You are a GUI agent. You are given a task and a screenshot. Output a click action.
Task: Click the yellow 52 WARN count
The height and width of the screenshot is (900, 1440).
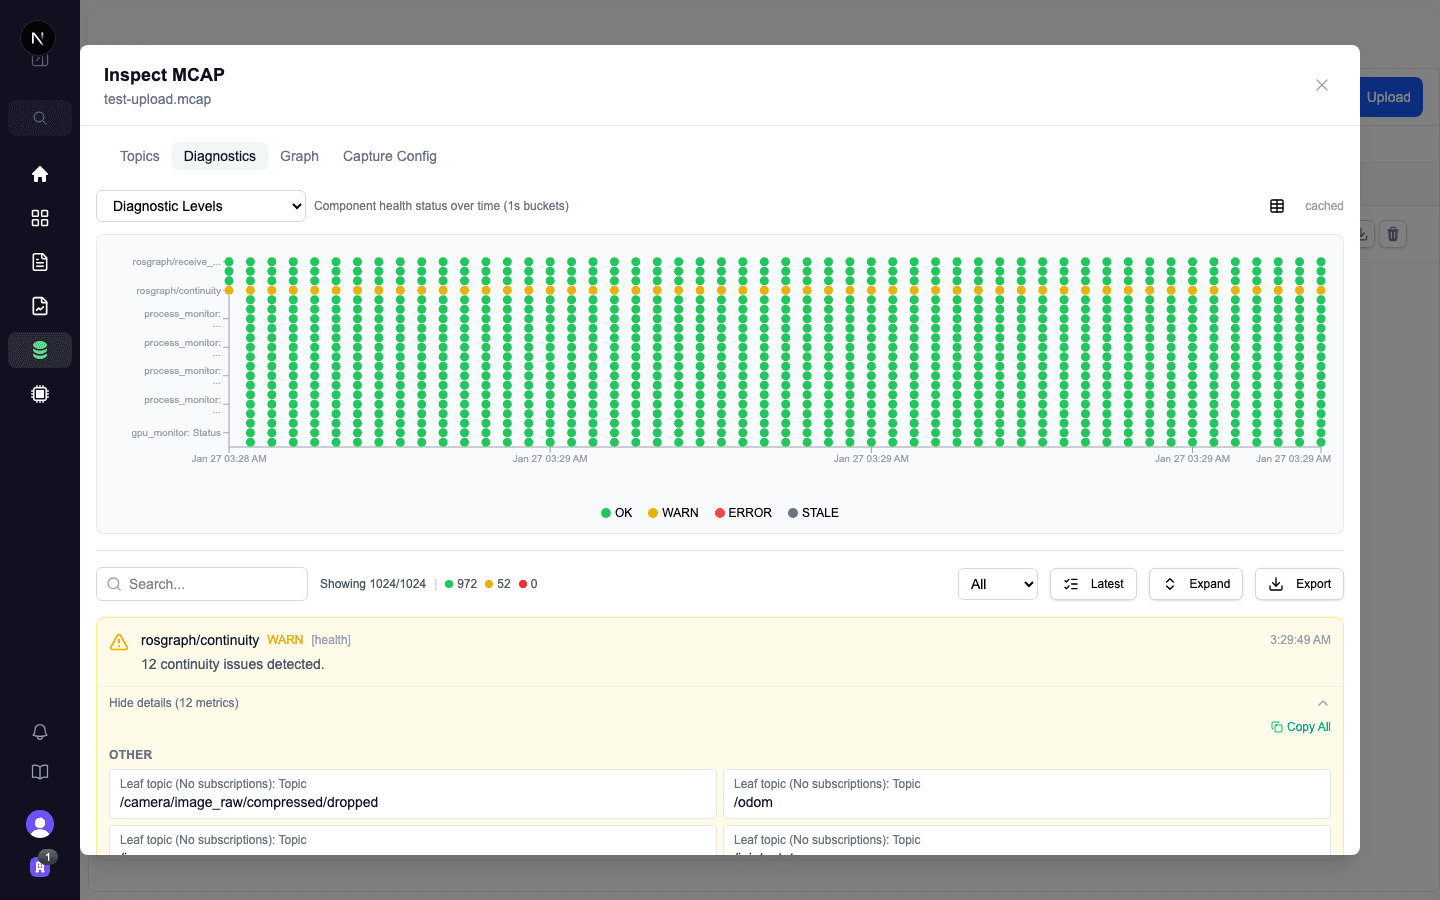click(x=497, y=584)
